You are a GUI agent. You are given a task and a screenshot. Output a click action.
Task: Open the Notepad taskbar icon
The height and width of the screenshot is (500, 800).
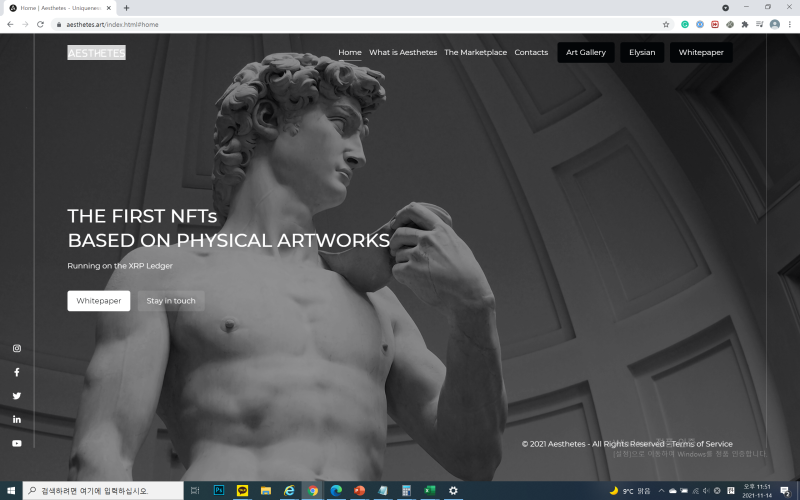coord(383,491)
